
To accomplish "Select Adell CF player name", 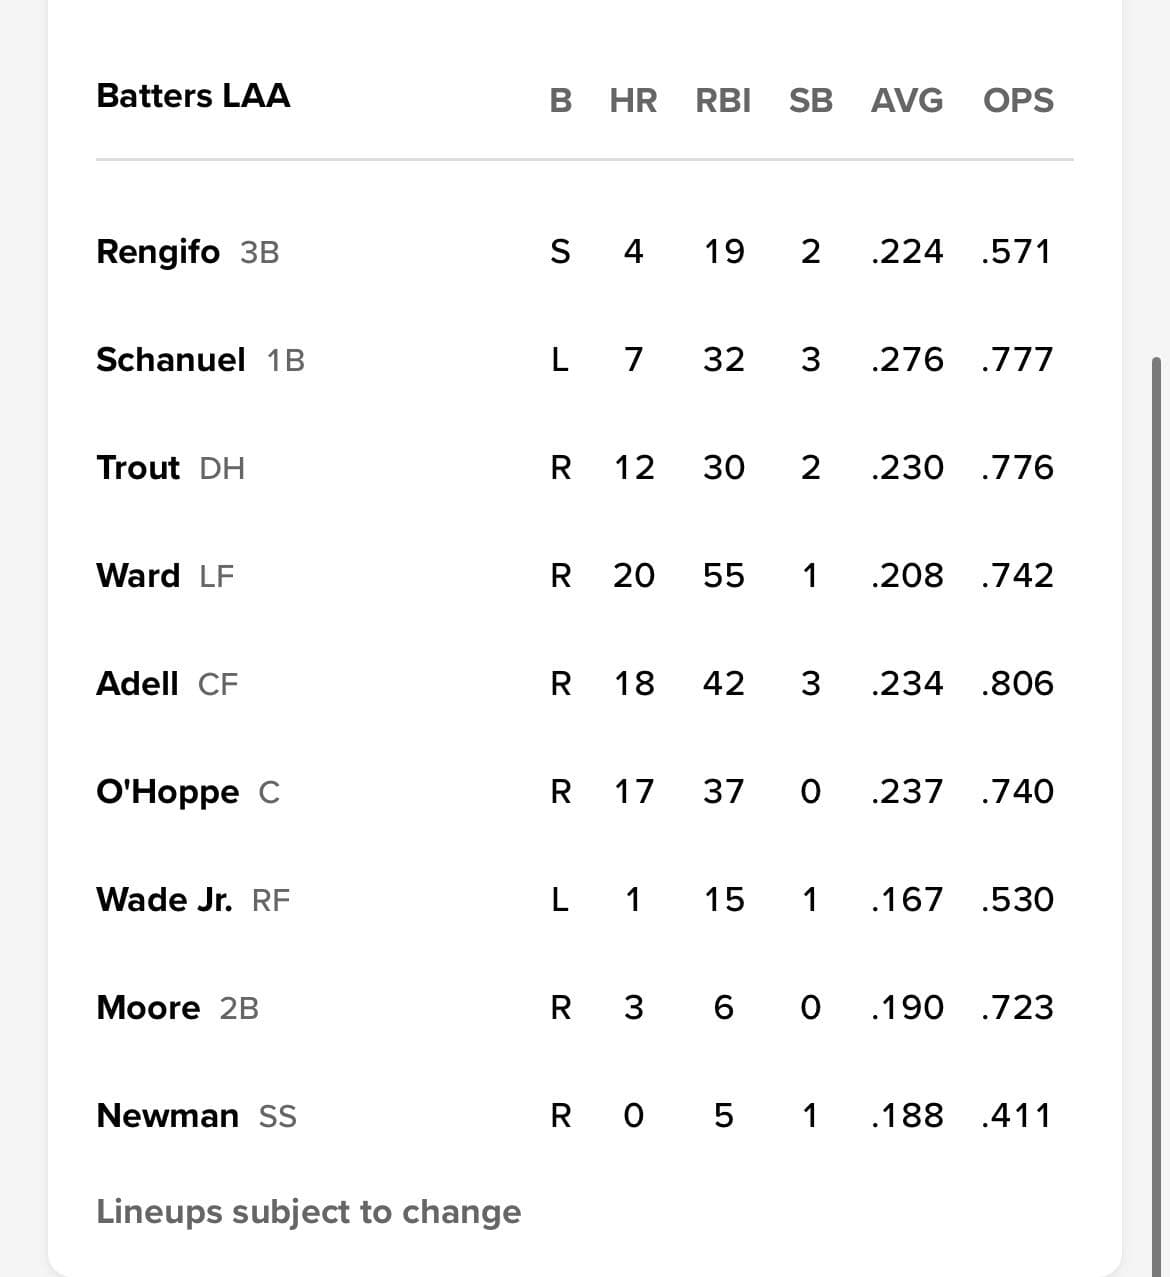I will [137, 683].
